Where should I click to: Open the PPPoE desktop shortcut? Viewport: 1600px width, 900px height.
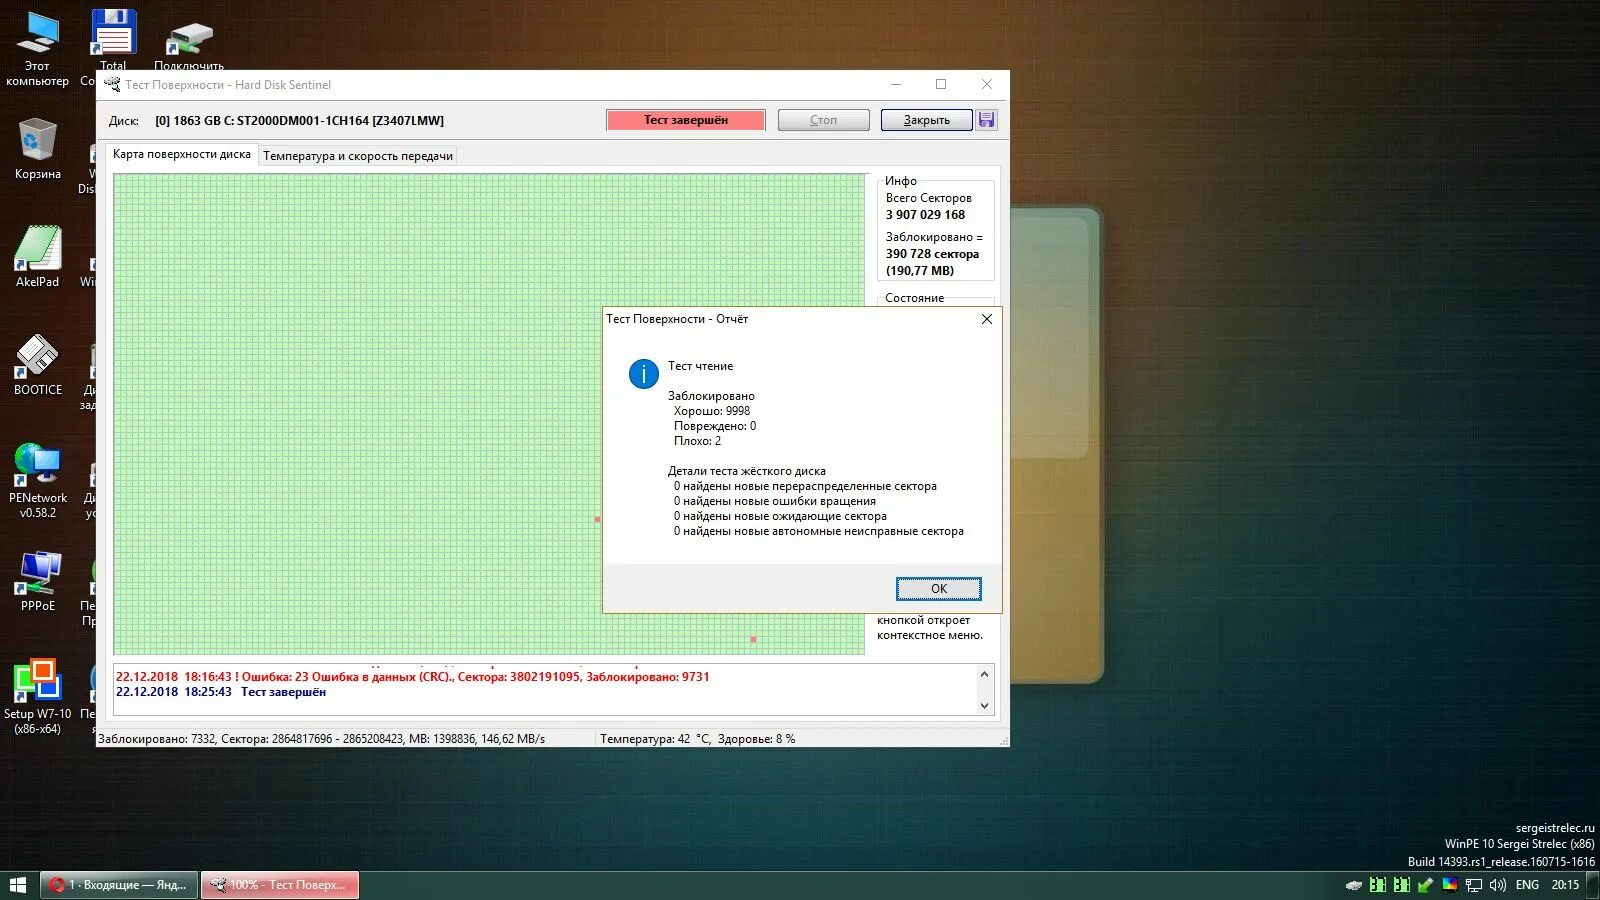37,580
